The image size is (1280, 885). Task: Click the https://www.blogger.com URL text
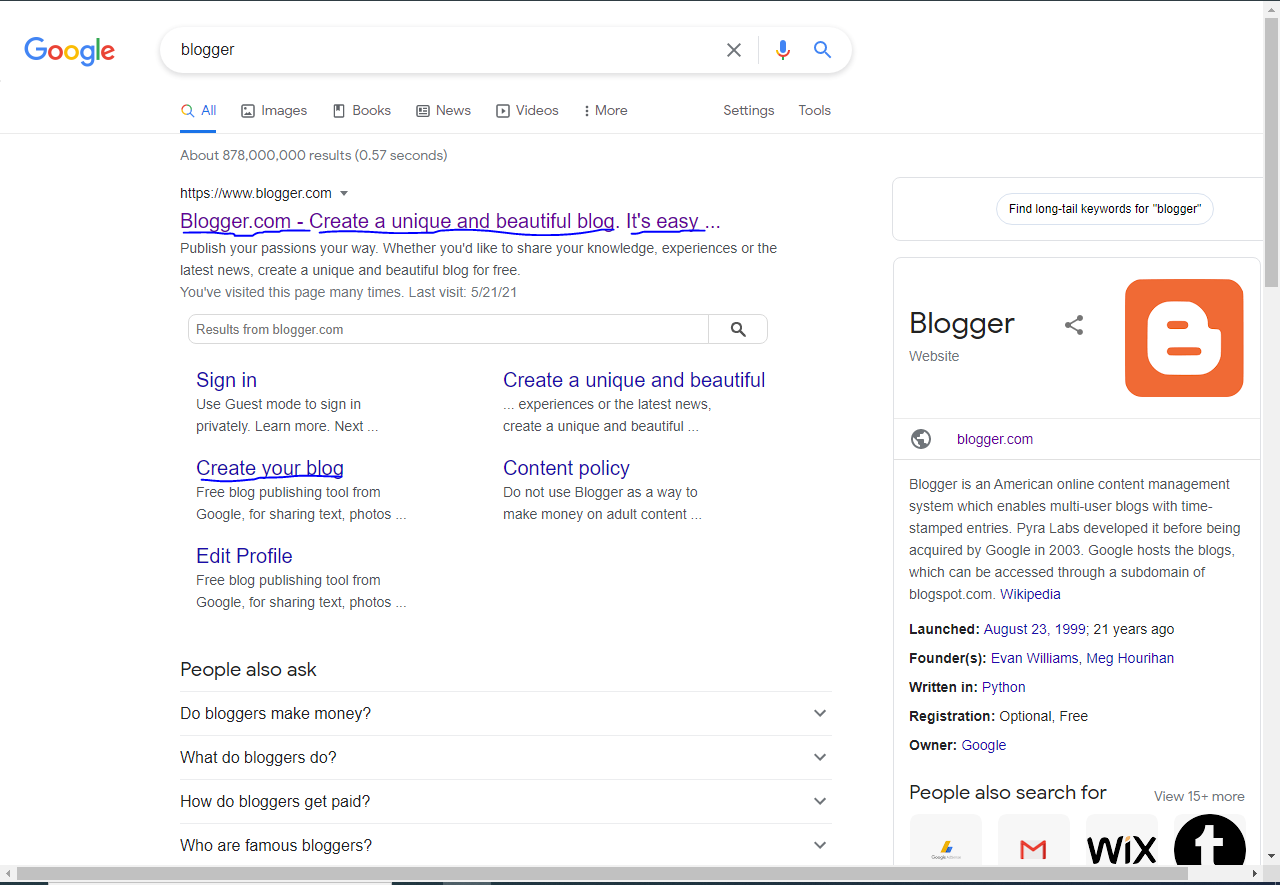pyautogui.click(x=256, y=193)
